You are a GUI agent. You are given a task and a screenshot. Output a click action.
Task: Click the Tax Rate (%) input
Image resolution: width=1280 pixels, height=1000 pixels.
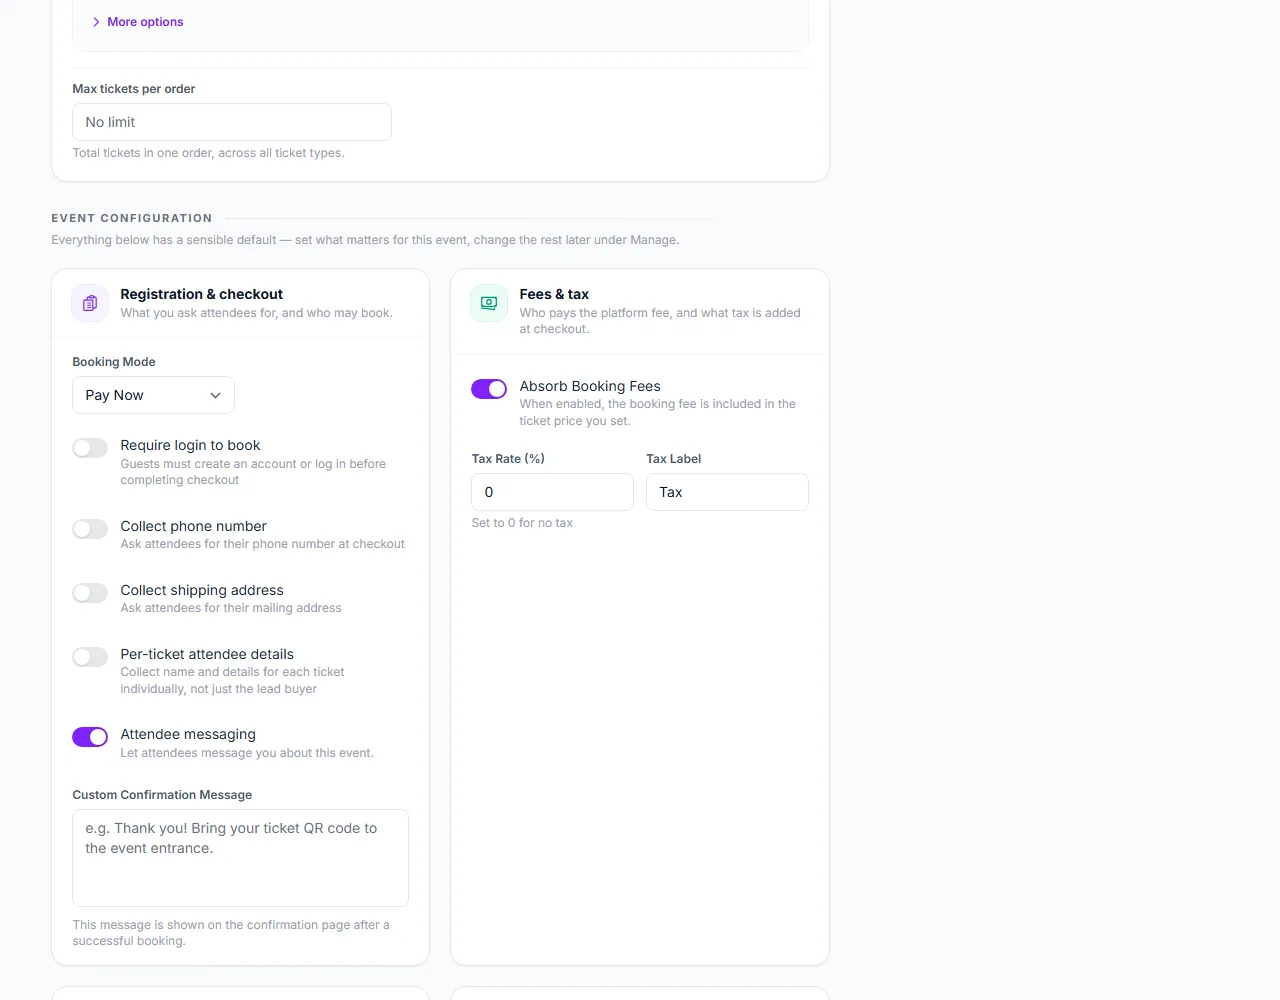pyautogui.click(x=552, y=492)
